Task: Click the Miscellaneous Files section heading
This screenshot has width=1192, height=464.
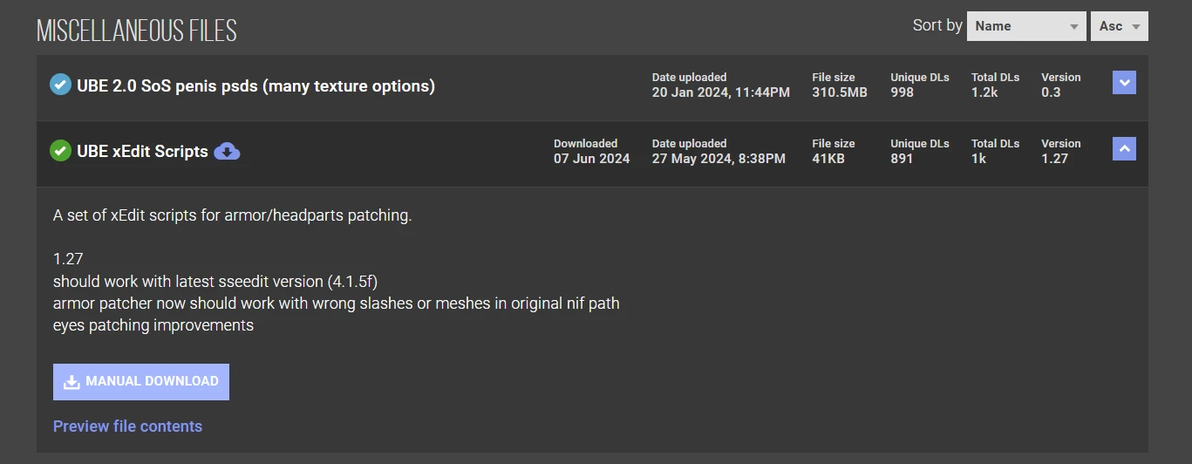Action: [x=136, y=31]
